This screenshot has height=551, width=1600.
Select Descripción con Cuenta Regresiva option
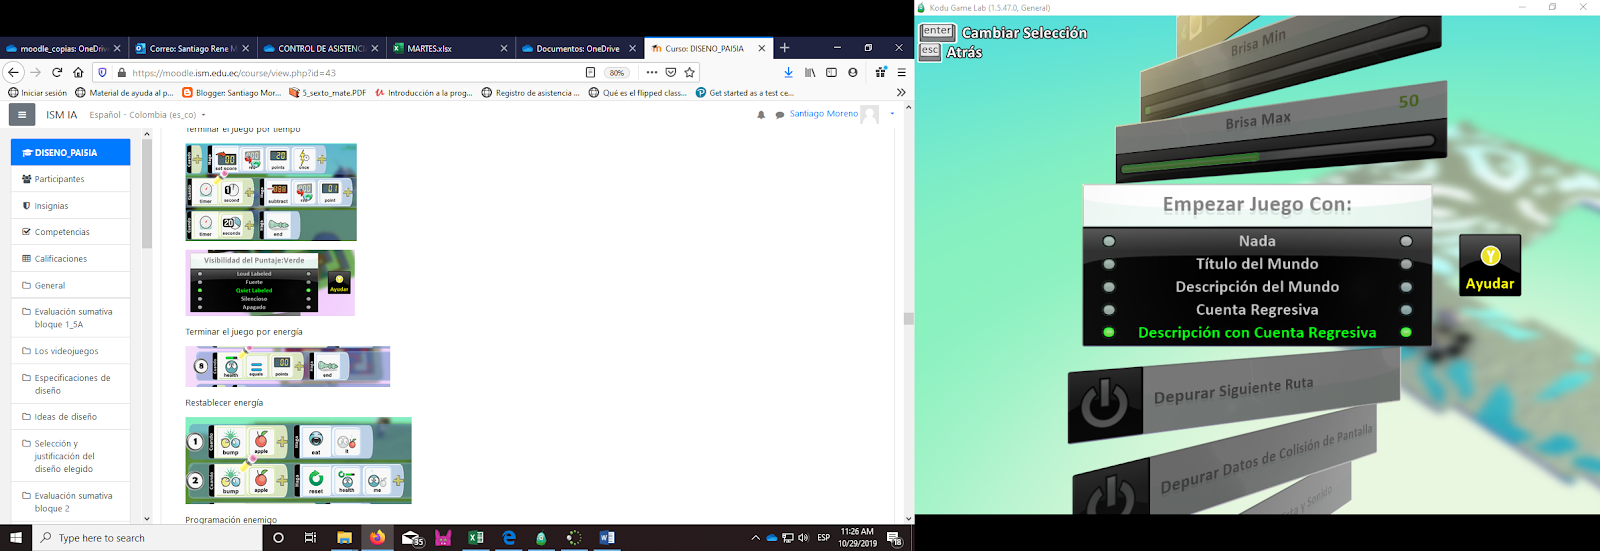coord(1257,333)
